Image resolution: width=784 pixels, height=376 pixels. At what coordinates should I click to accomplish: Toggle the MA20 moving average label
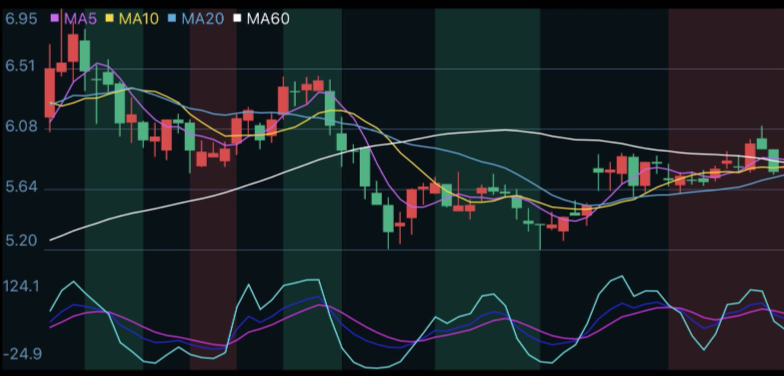(202, 19)
